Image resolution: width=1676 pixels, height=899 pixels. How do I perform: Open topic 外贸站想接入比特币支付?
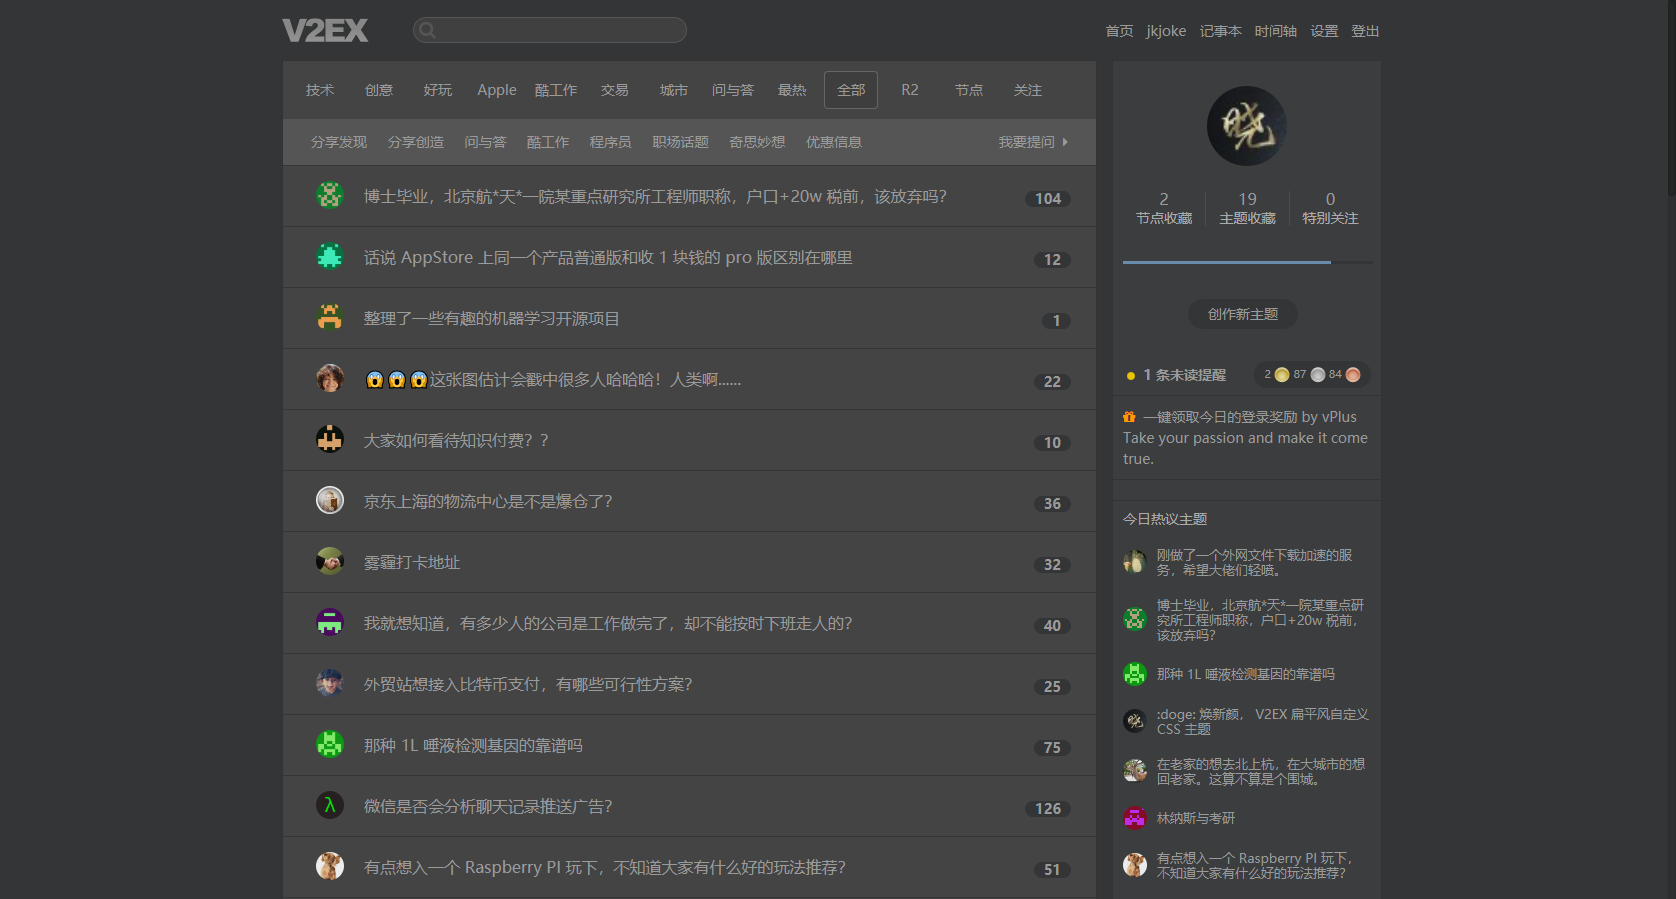528,684
